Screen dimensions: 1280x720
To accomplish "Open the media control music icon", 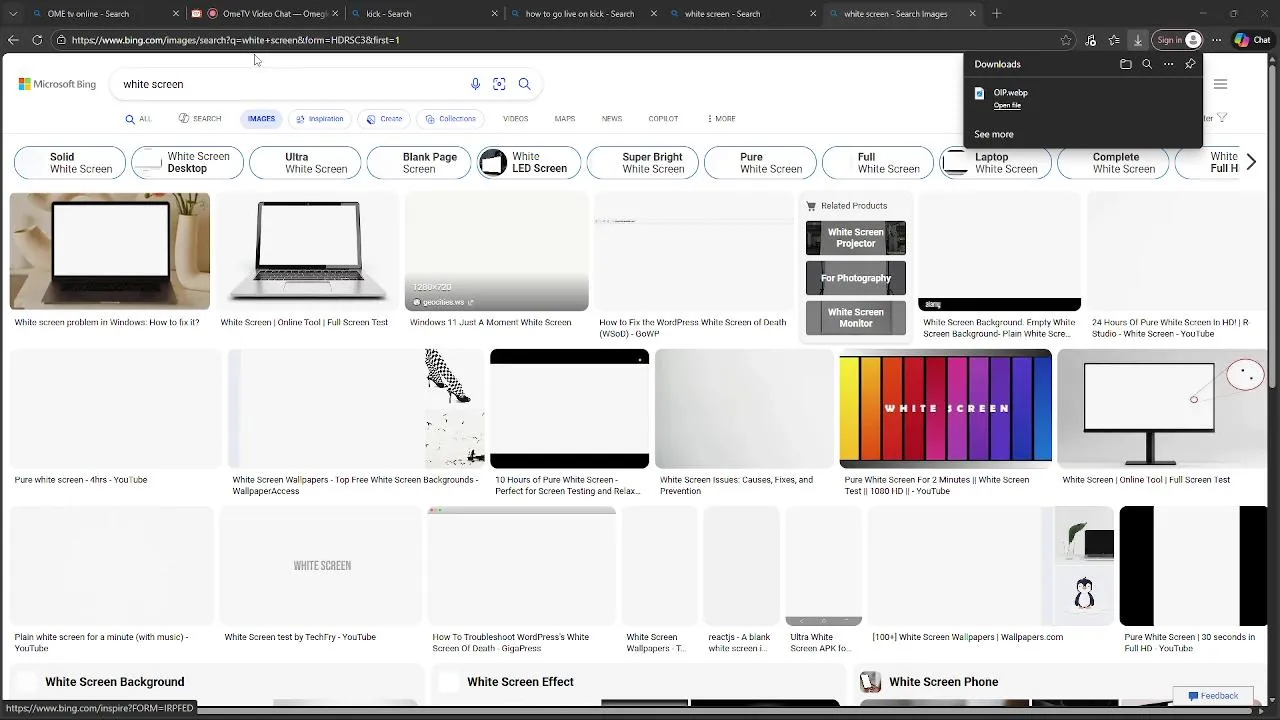I will (x=1090, y=40).
